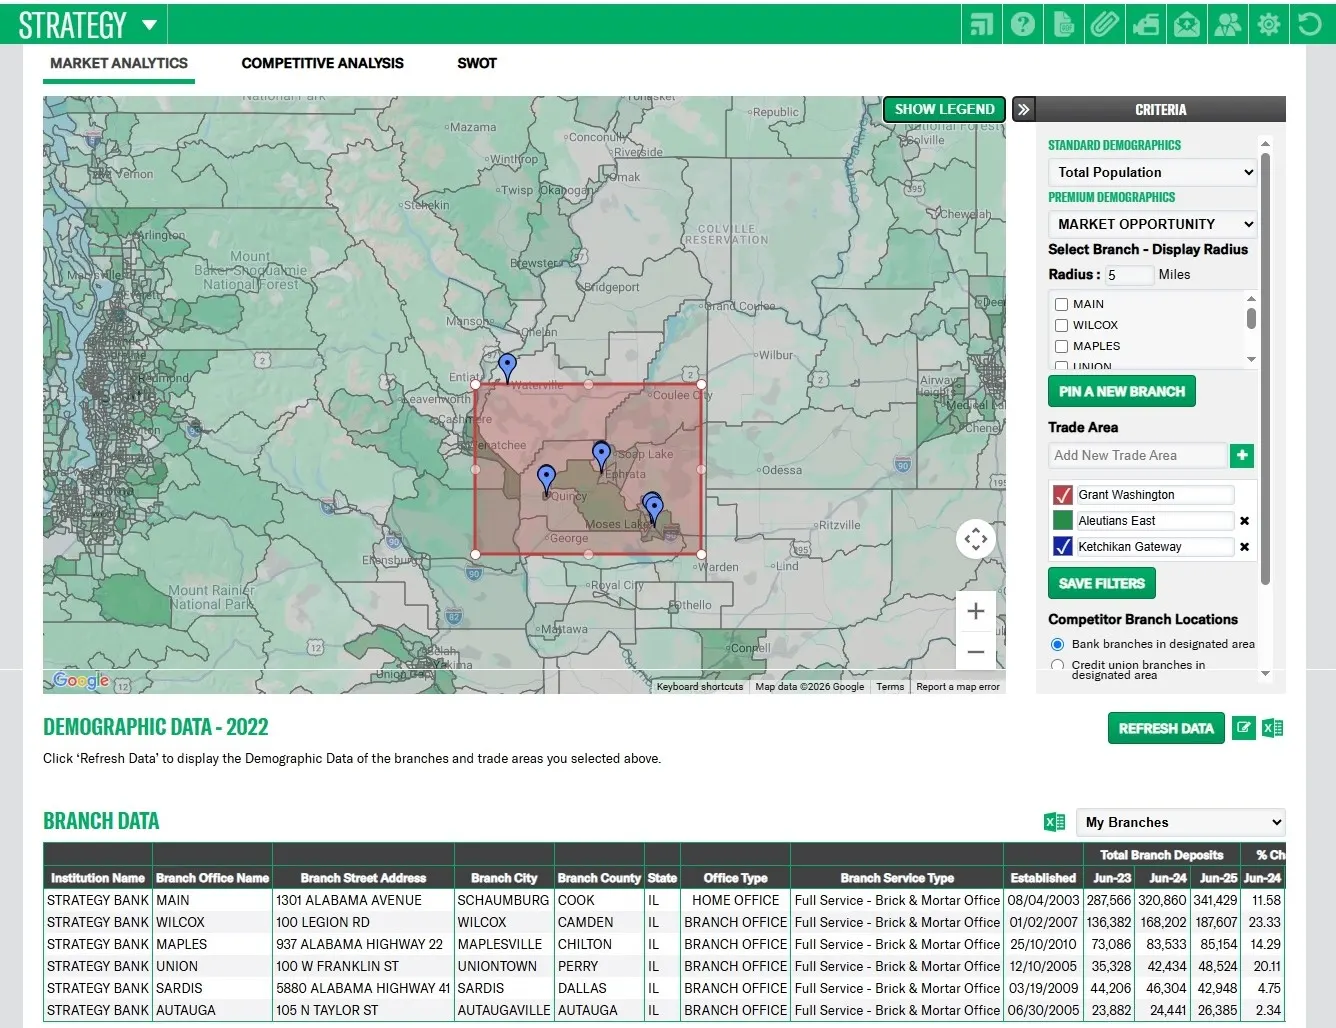Click the blue map pin near Quincy
The image size is (1336, 1028).
546,478
